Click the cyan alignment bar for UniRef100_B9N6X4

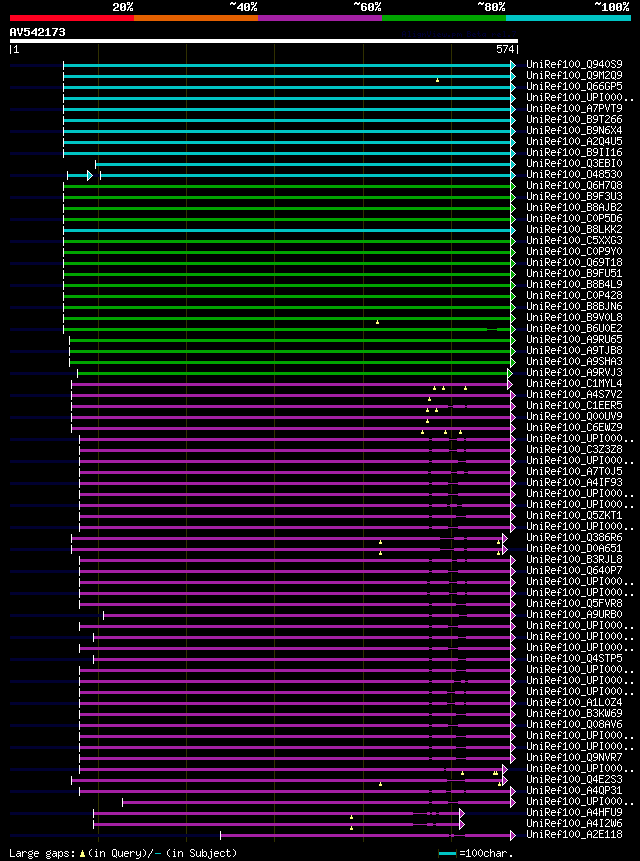pos(289,131)
